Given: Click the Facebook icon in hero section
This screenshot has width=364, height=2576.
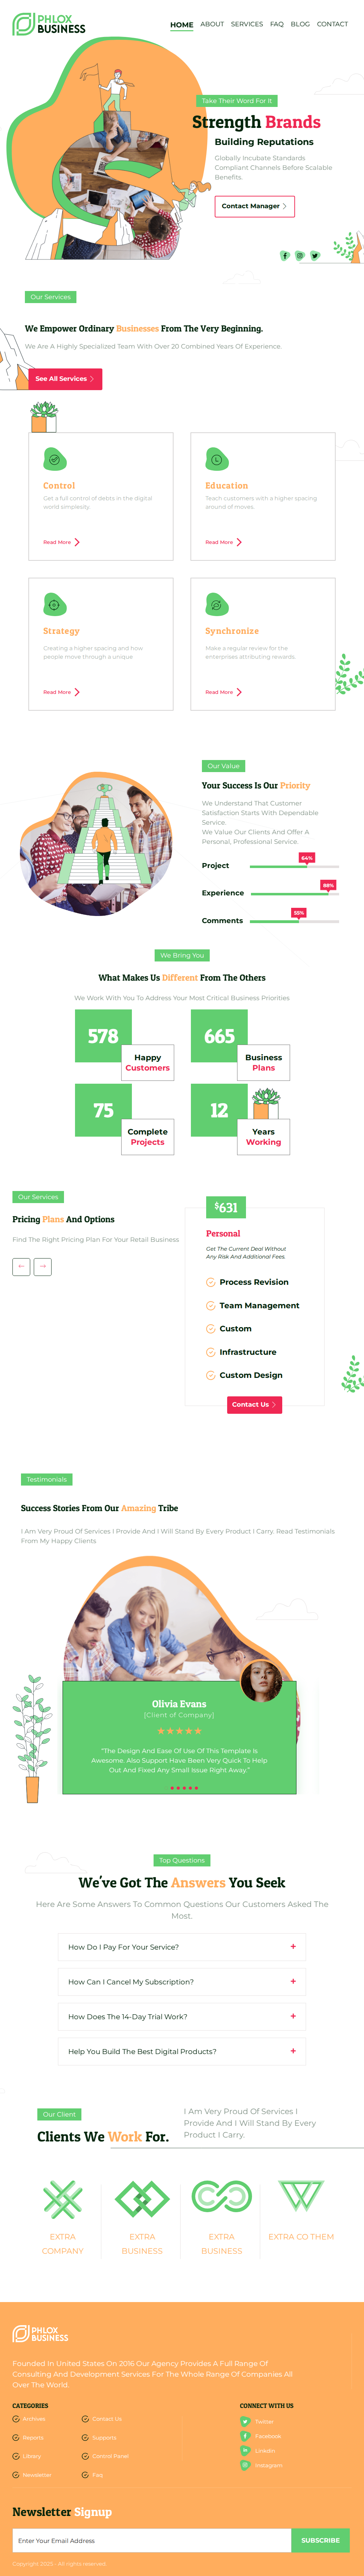Looking at the screenshot, I should (x=285, y=255).
